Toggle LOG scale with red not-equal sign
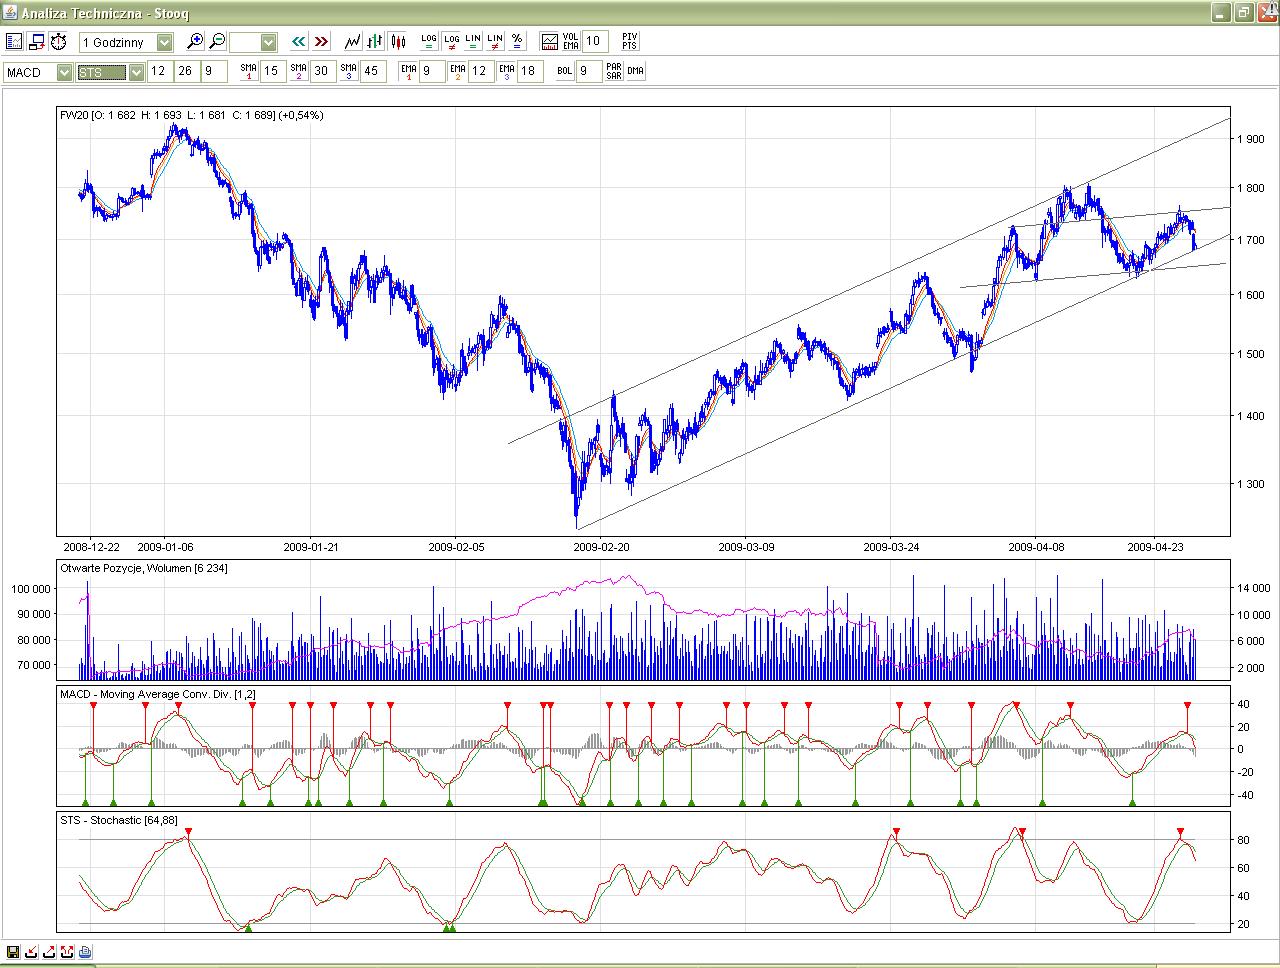The image size is (1280, 968). click(451, 42)
